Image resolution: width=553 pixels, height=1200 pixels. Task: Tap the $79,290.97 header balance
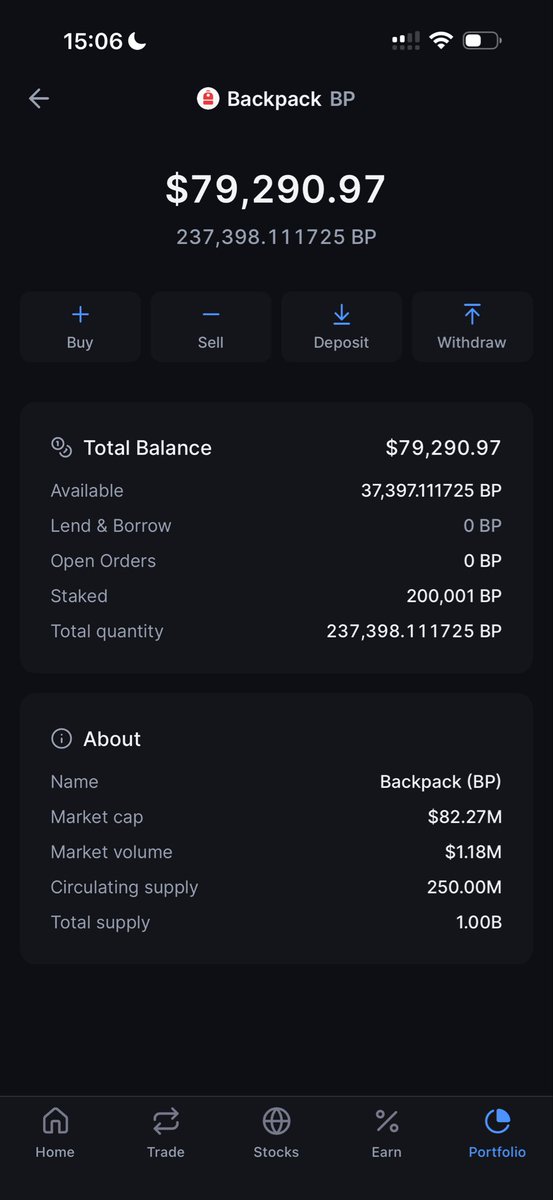[x=276, y=190]
